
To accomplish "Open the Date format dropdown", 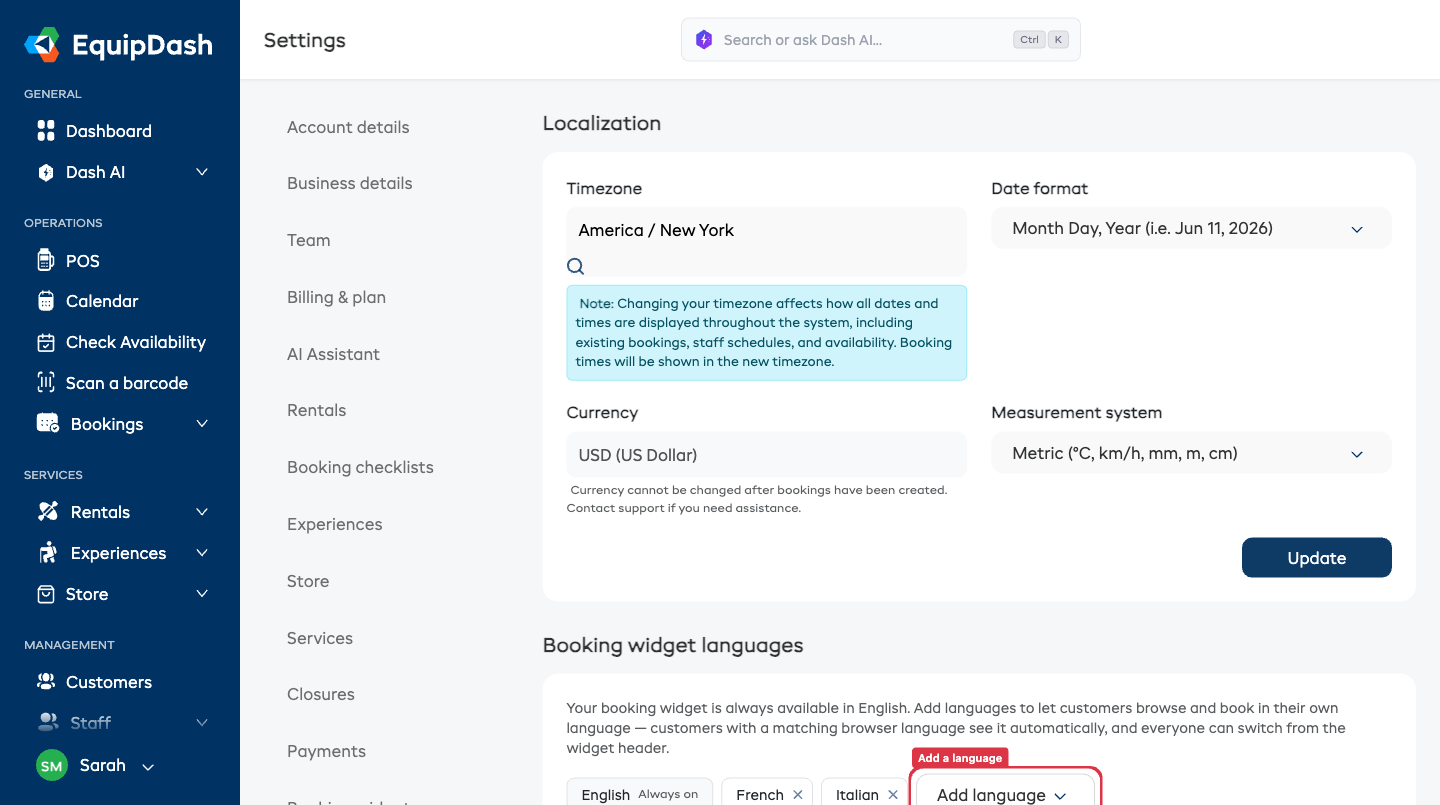I will click(x=1191, y=228).
